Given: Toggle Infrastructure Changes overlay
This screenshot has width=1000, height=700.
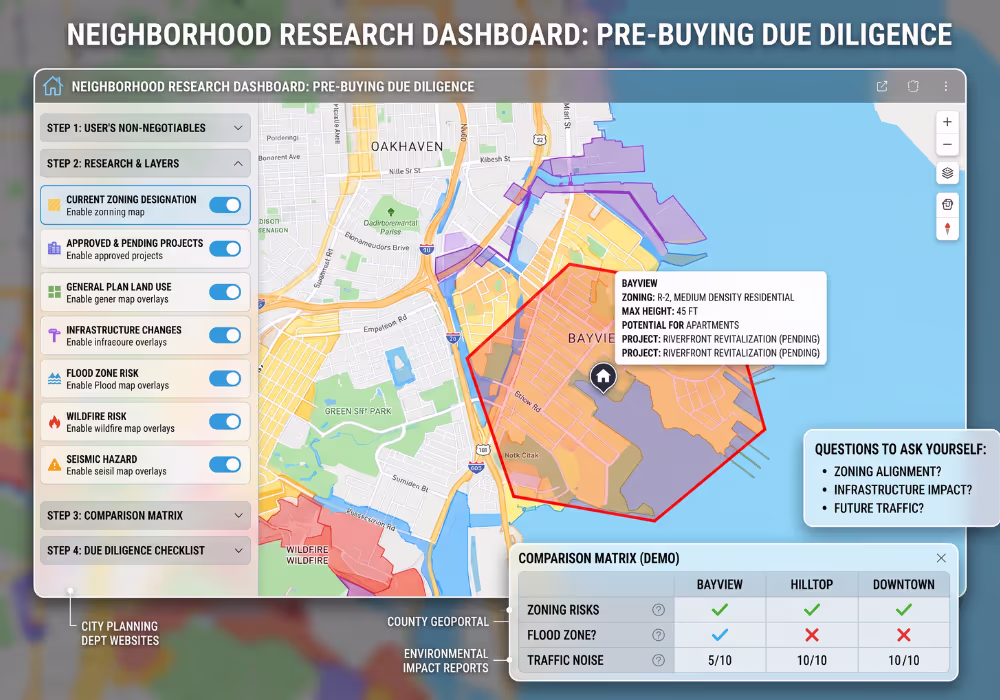Looking at the screenshot, I should click(x=225, y=335).
